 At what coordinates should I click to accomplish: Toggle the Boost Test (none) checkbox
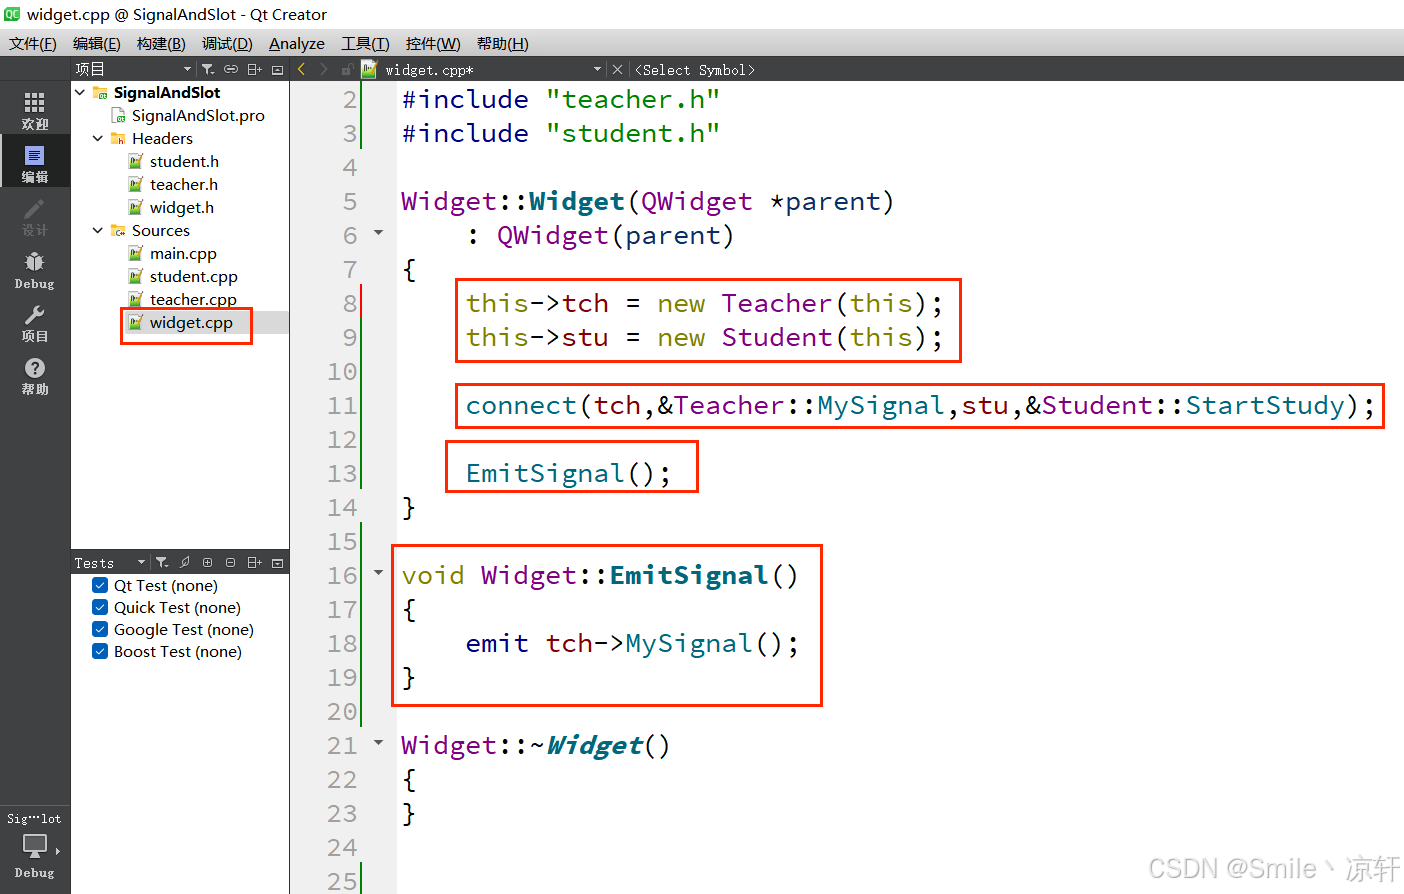[x=100, y=651]
